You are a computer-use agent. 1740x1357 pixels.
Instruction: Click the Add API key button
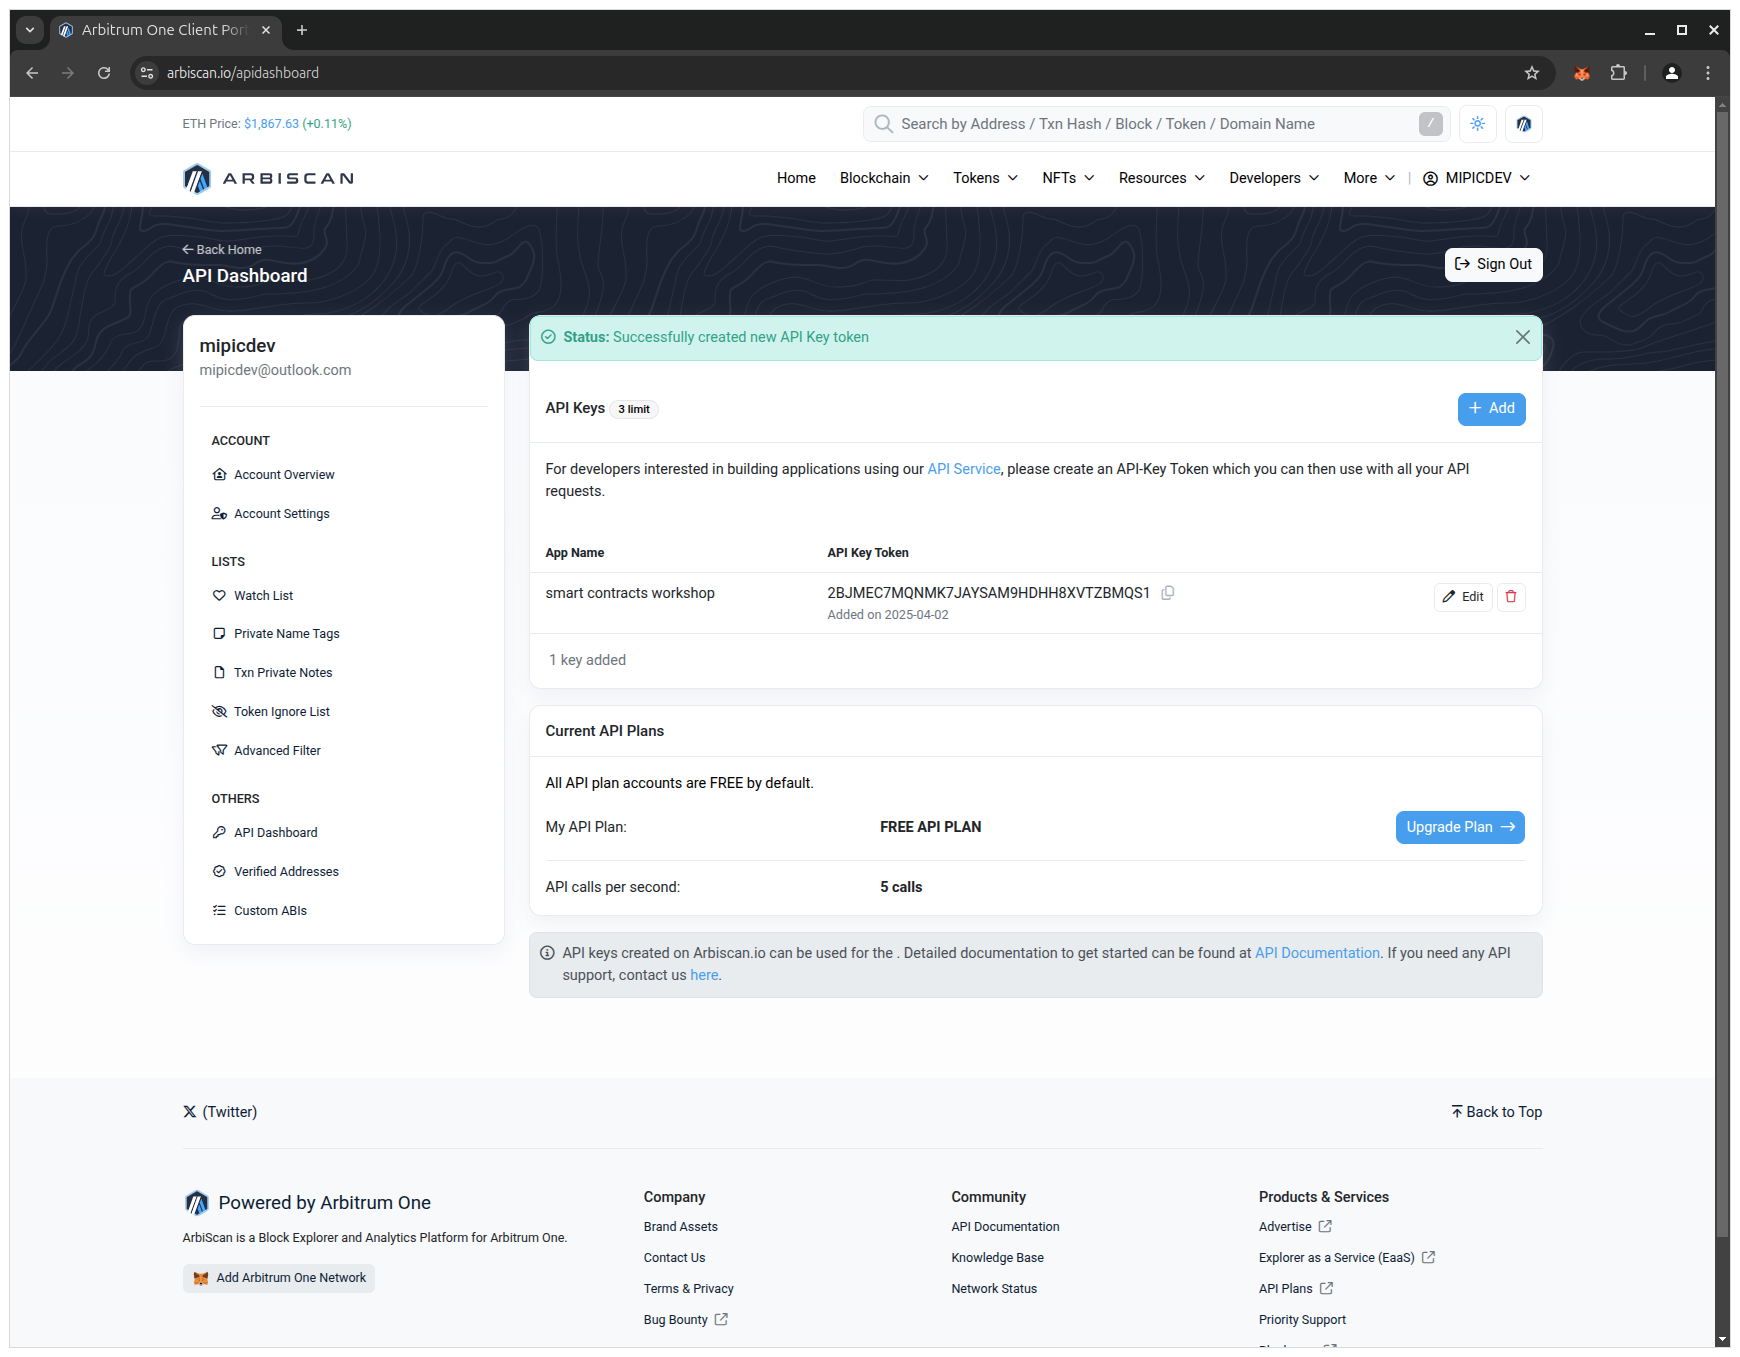[1490, 409]
